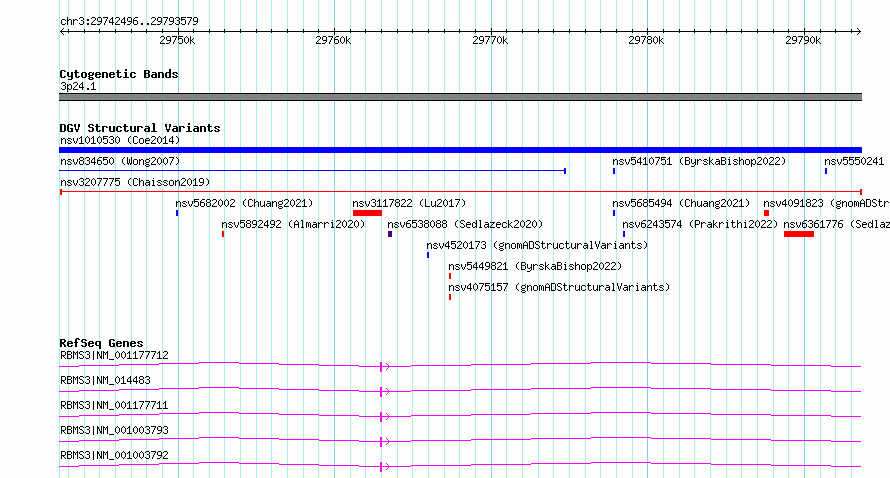Open the nsv5550241 variant label
890x478 pixels.
tap(854, 161)
